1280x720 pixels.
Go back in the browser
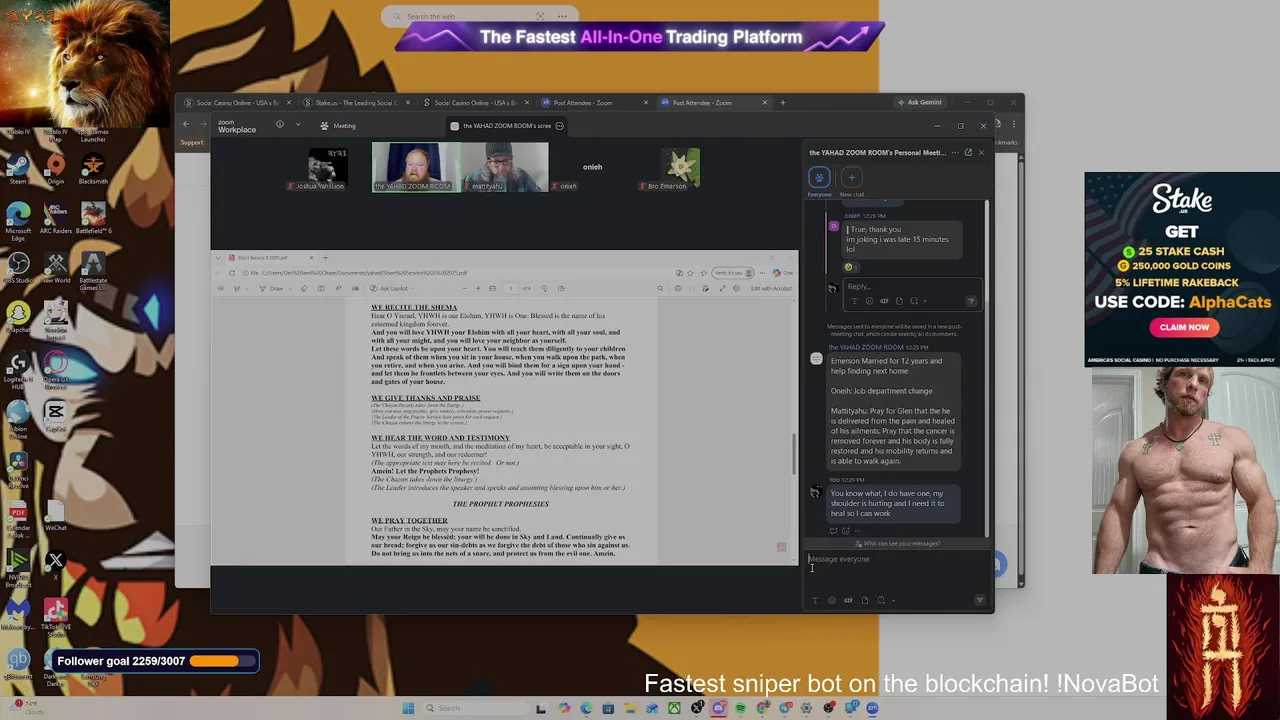185,124
